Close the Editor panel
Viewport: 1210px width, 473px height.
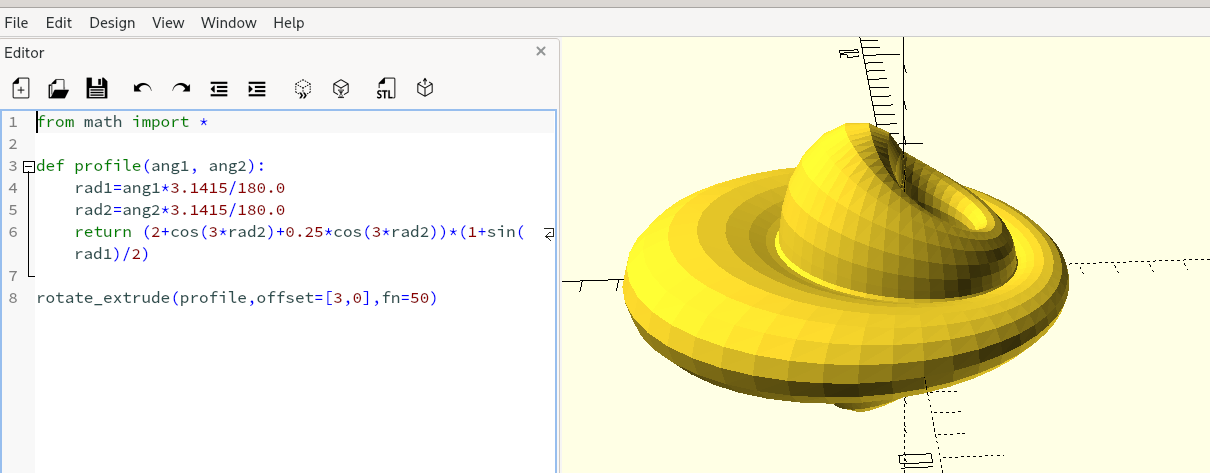(541, 51)
